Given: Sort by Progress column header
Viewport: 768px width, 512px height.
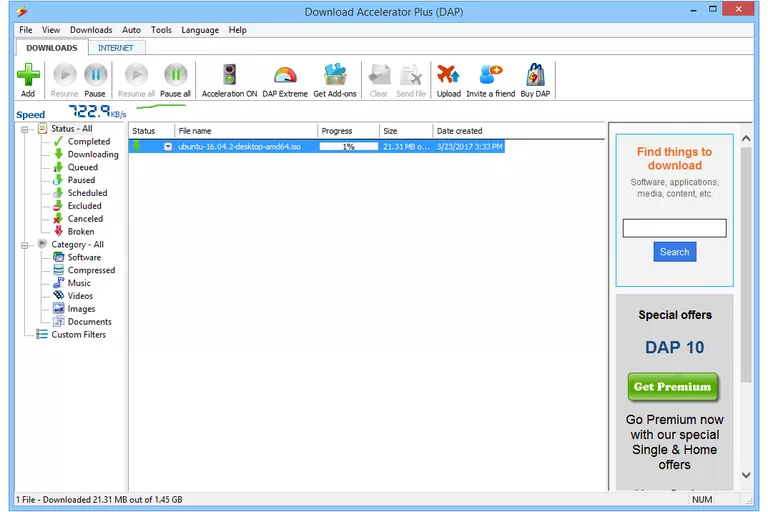Looking at the screenshot, I should [348, 131].
